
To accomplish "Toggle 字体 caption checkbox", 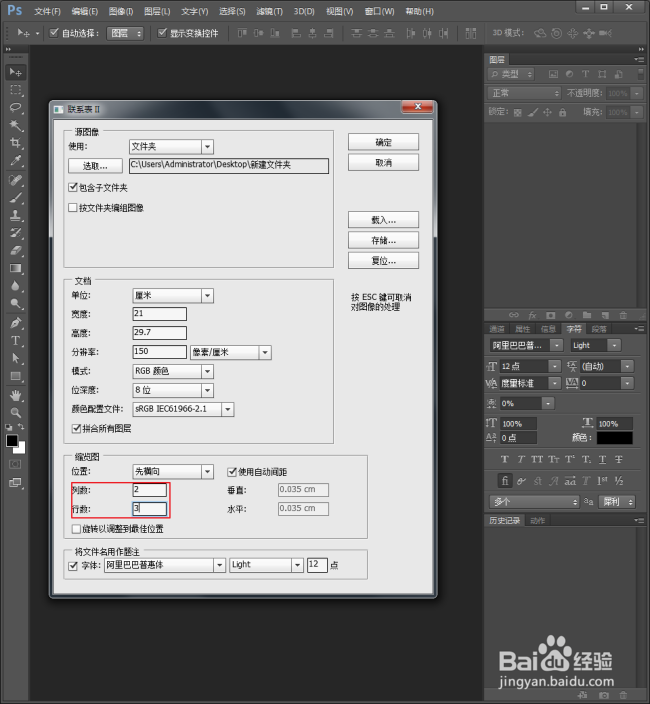I will pos(73,566).
